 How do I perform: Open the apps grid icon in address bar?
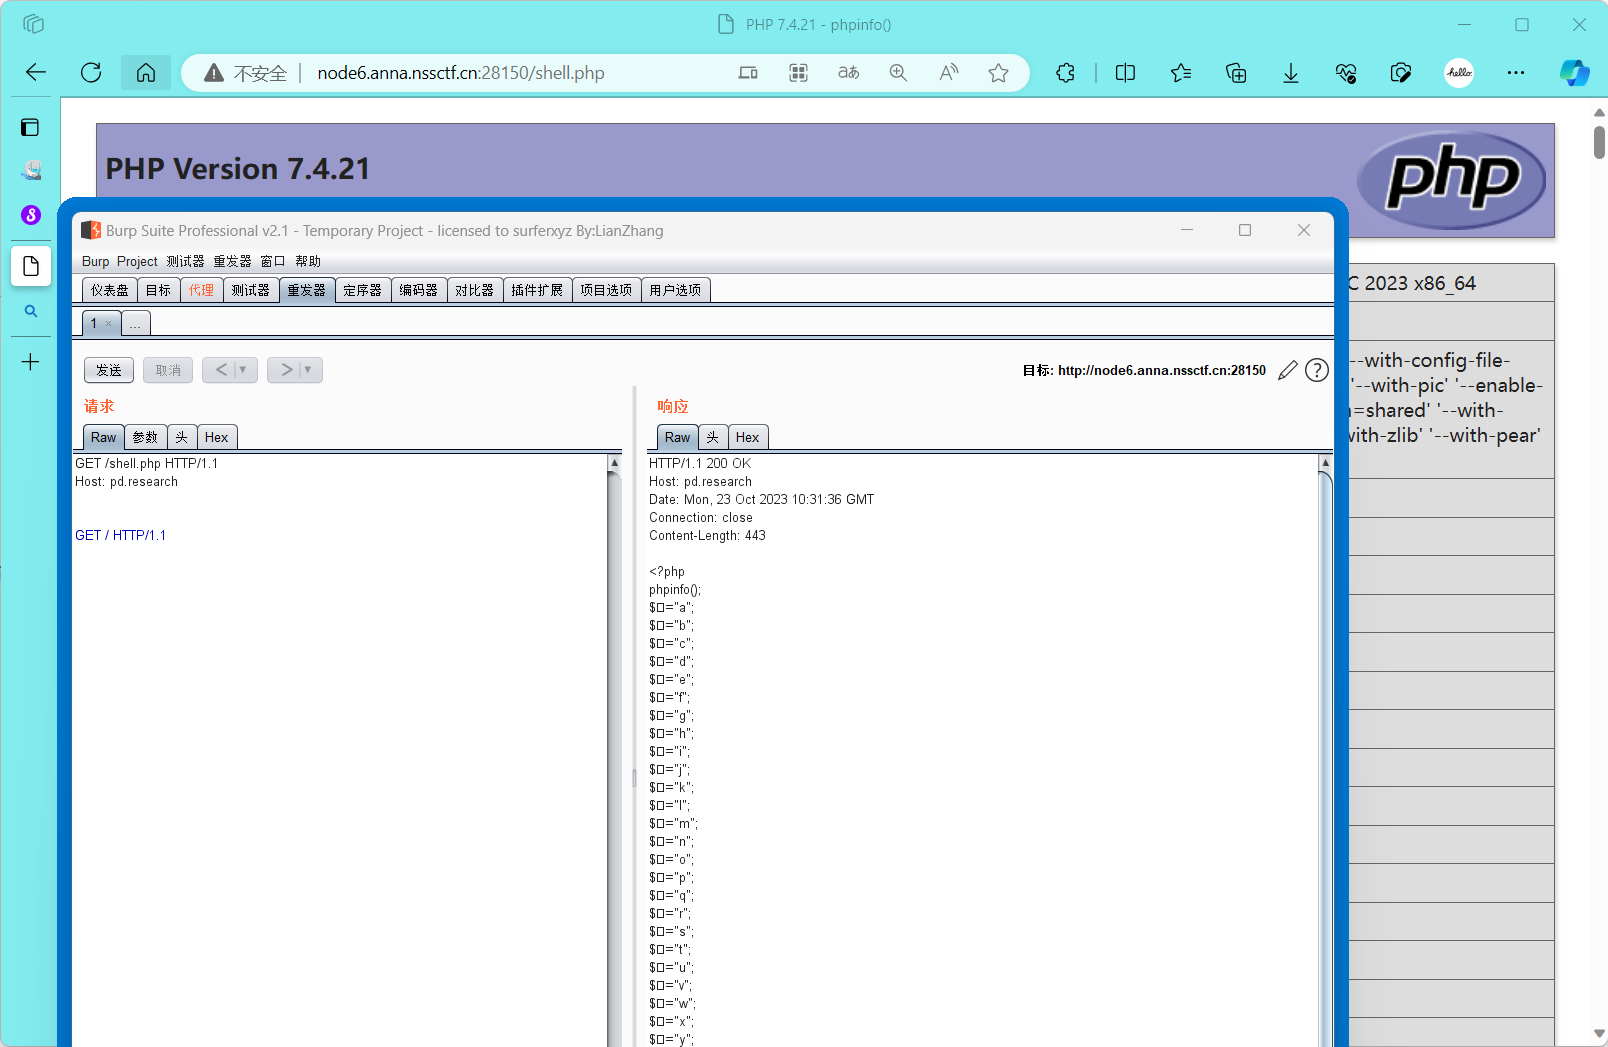[798, 72]
